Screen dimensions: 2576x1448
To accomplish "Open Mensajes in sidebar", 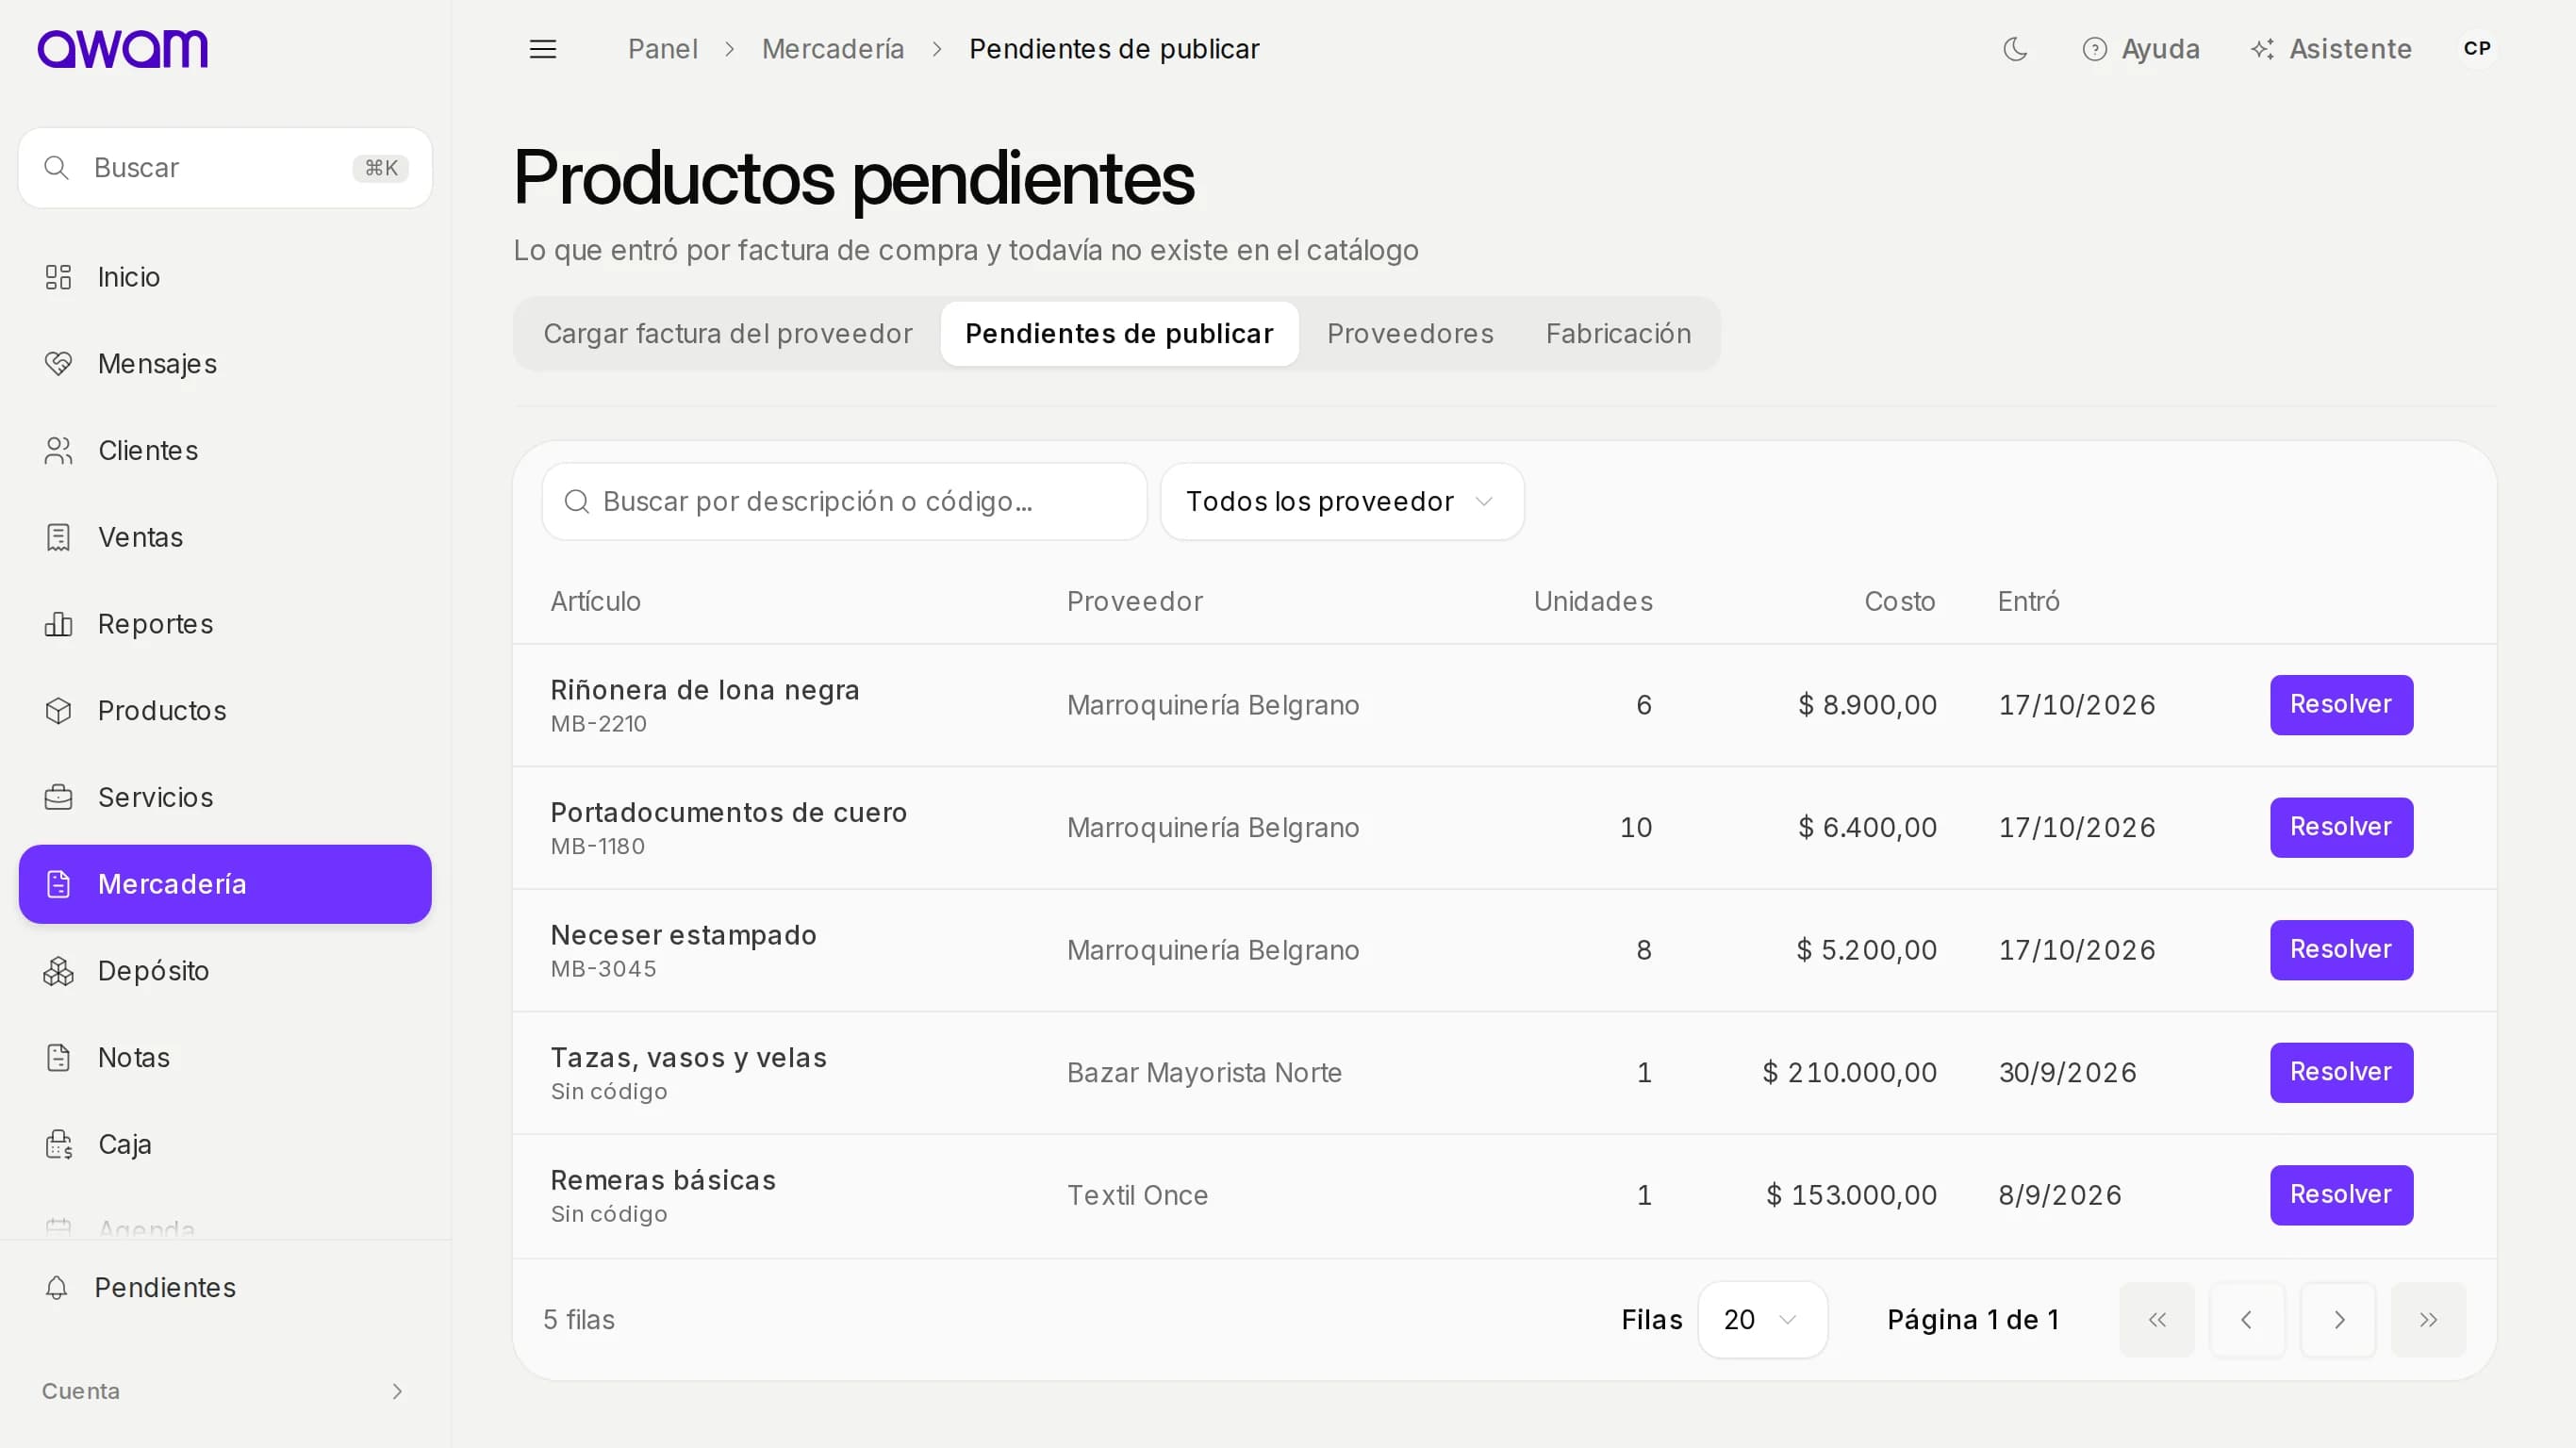I will pyautogui.click(x=225, y=364).
